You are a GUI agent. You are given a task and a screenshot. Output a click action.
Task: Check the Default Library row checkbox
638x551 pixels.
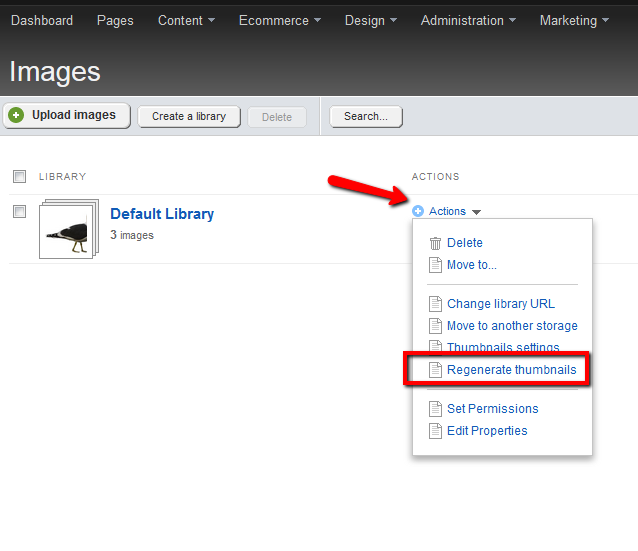(x=20, y=212)
